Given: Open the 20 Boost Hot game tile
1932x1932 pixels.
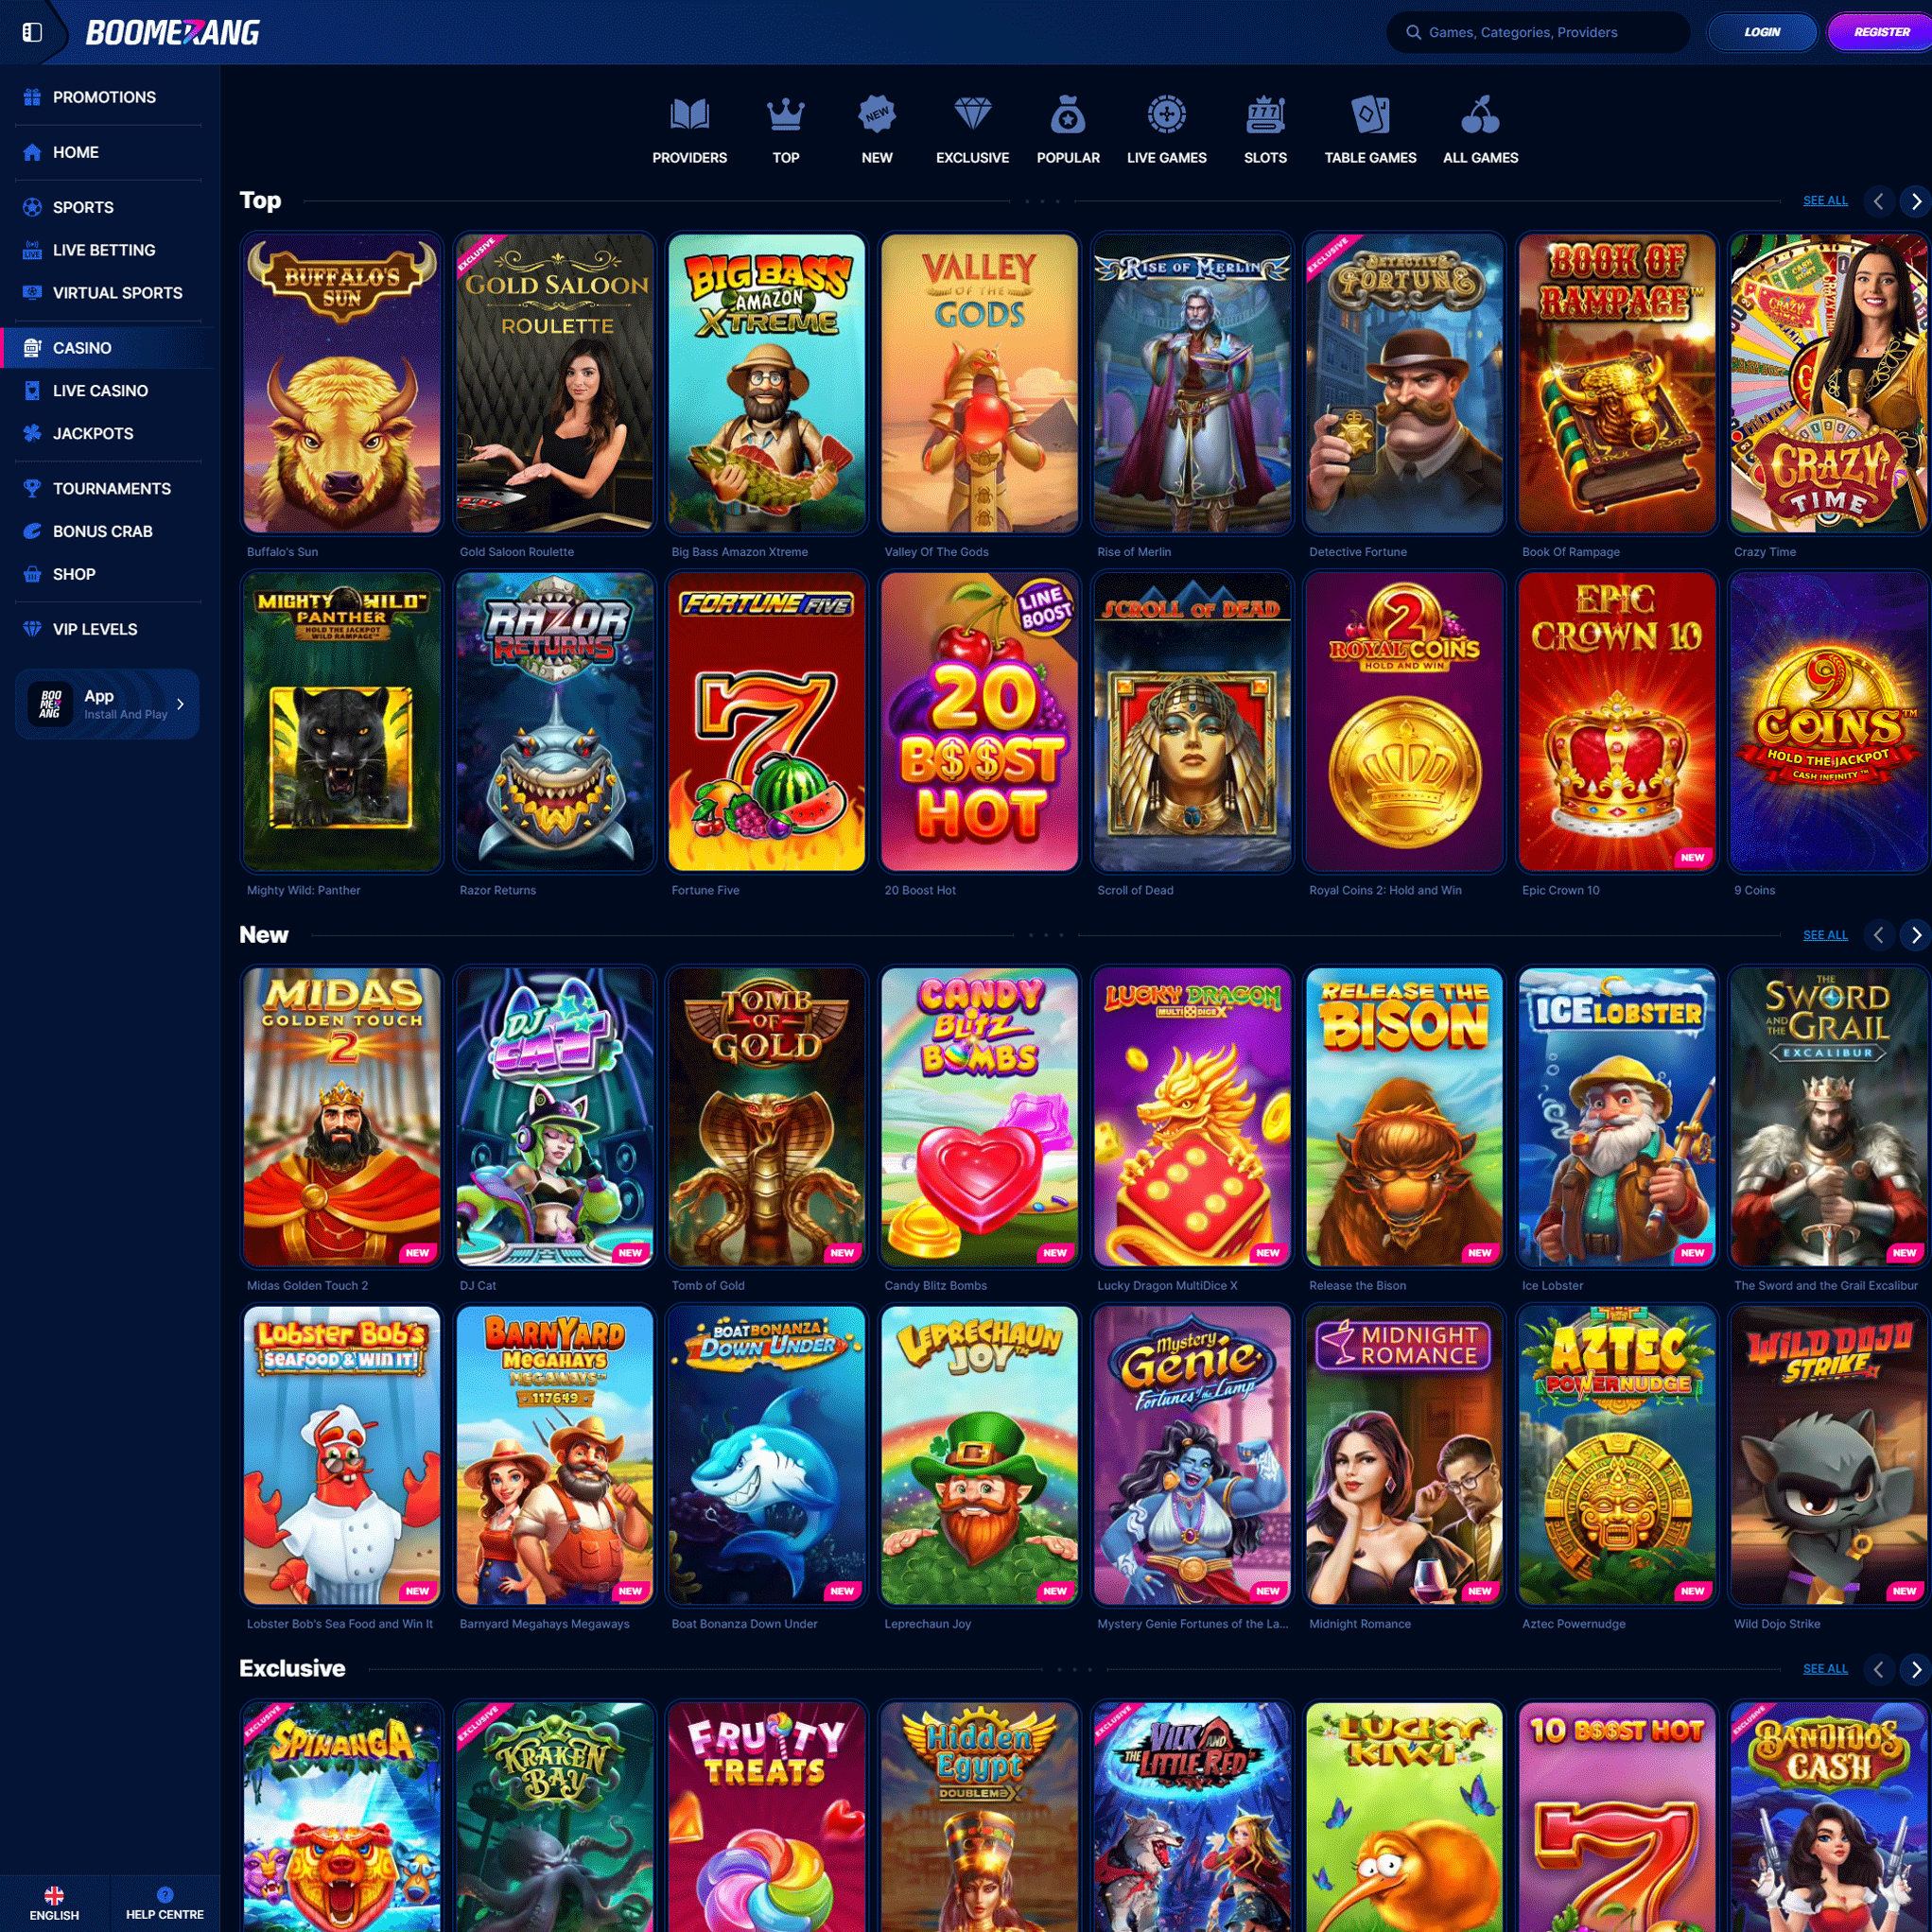Looking at the screenshot, I should click(x=979, y=721).
